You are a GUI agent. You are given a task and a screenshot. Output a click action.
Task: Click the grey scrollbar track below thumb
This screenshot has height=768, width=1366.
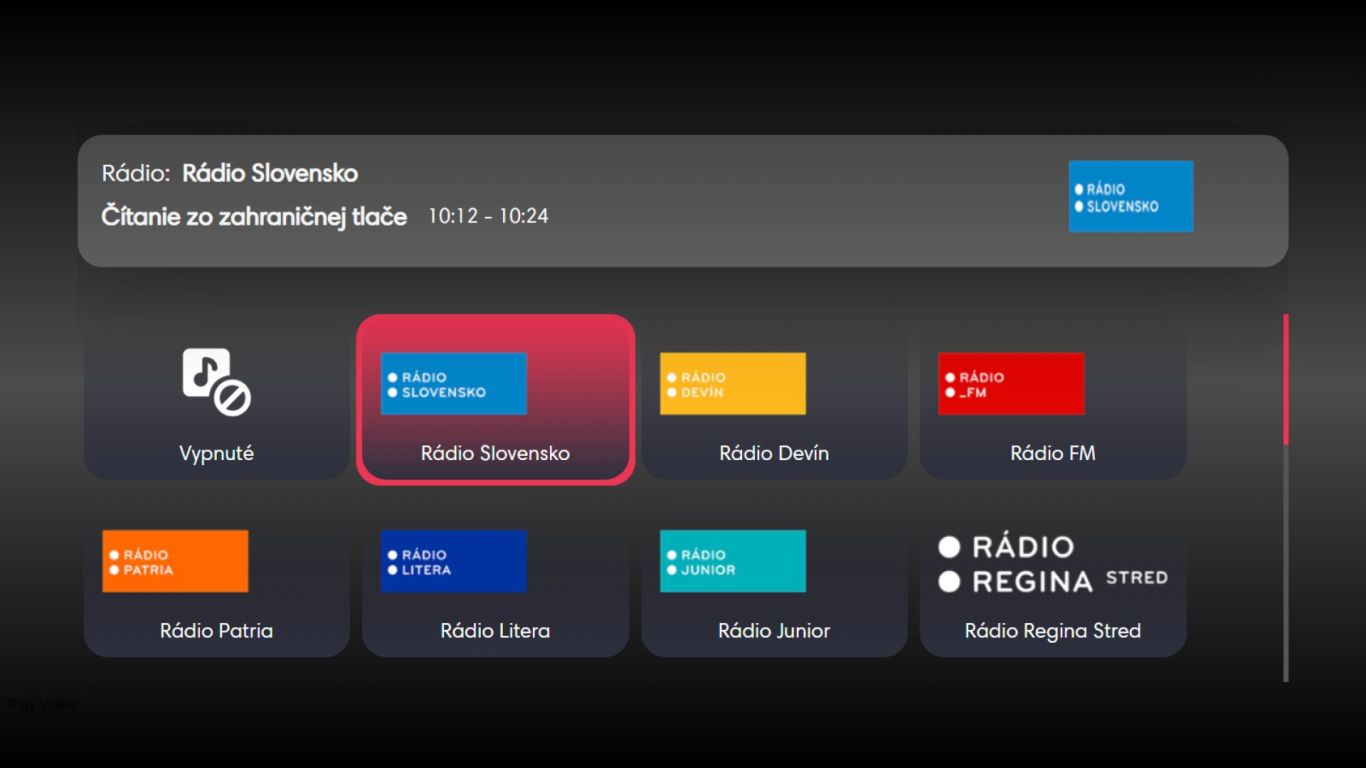click(x=1286, y=563)
